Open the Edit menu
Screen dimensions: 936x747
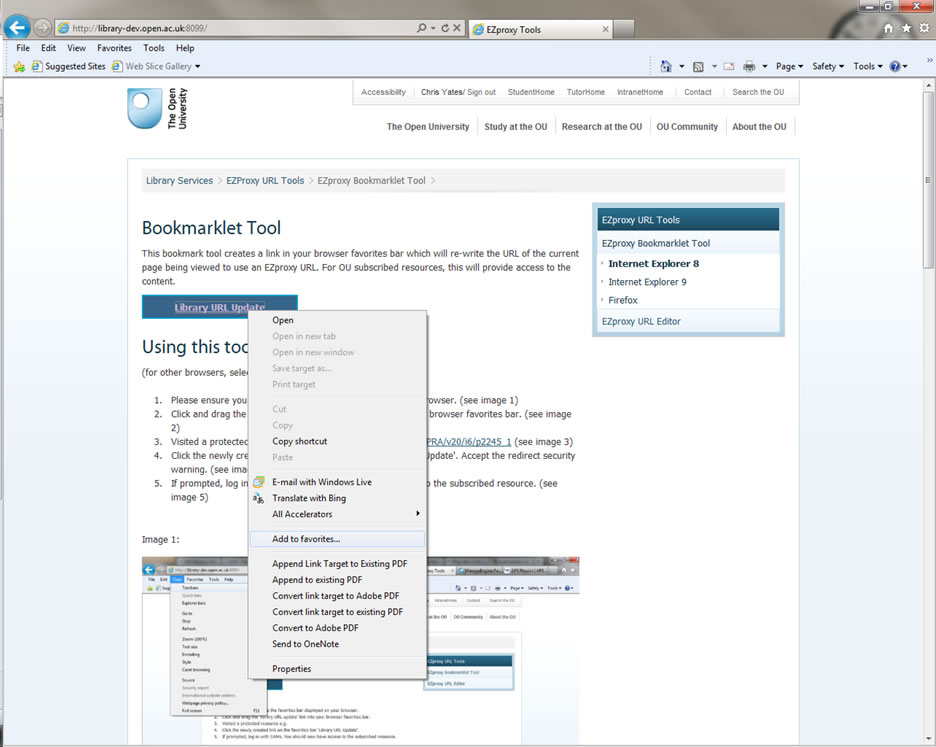[48, 48]
